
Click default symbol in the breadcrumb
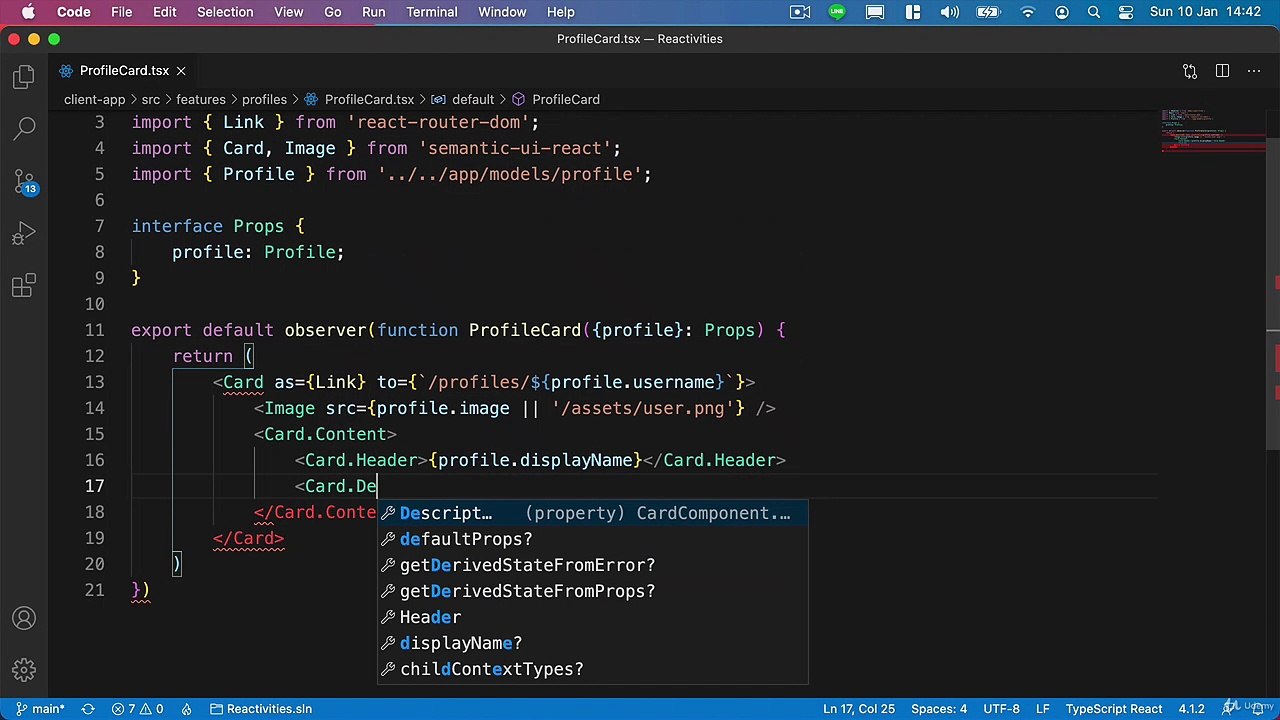[472, 99]
